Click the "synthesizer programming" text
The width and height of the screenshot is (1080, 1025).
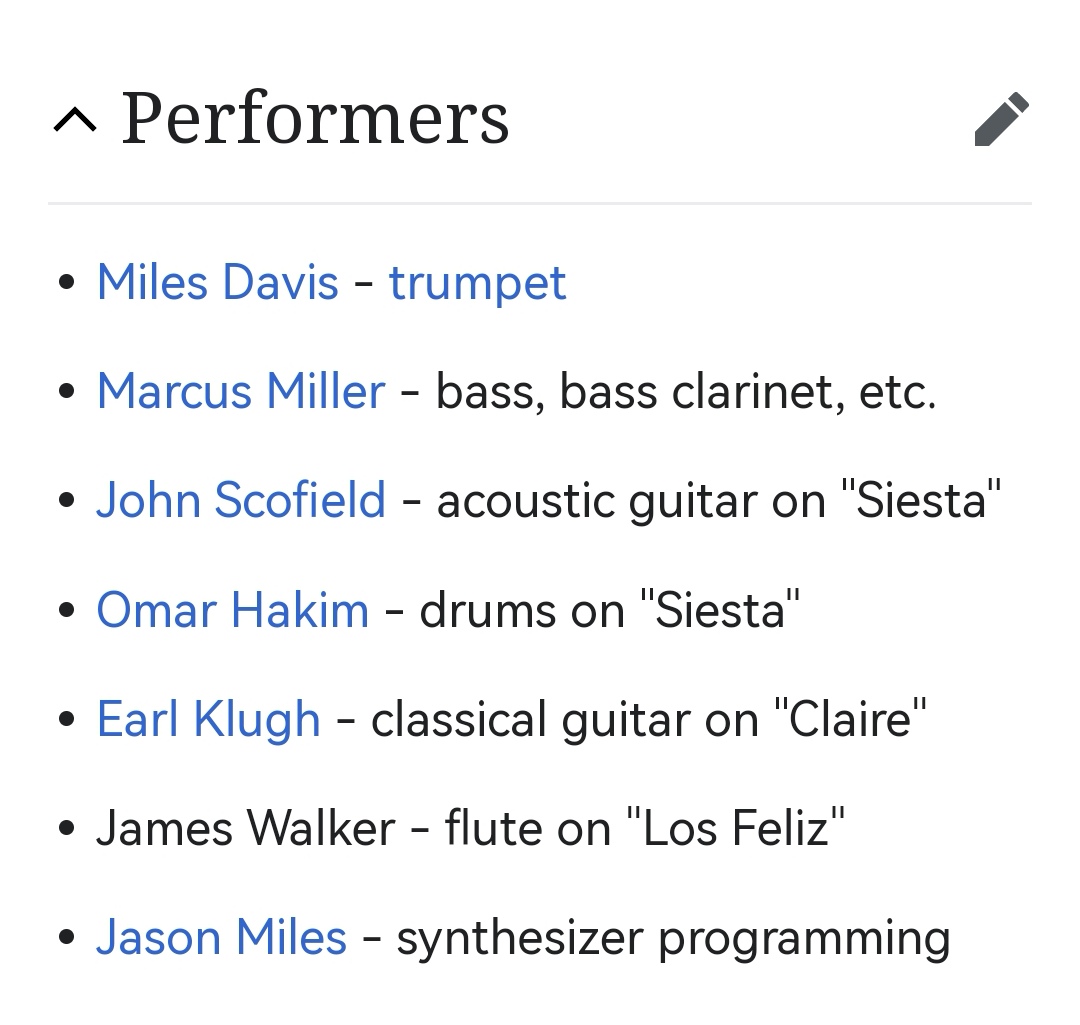[x=673, y=937]
